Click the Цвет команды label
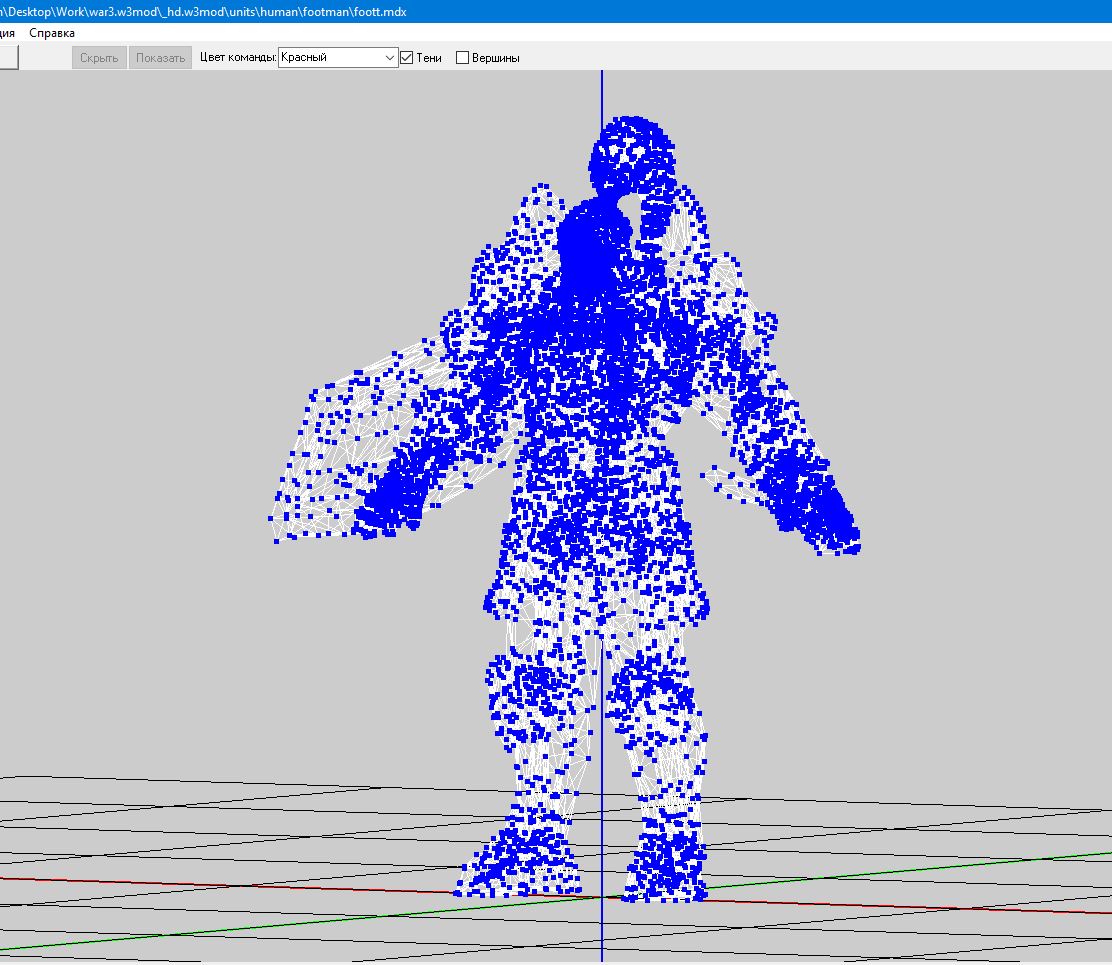 pos(238,58)
